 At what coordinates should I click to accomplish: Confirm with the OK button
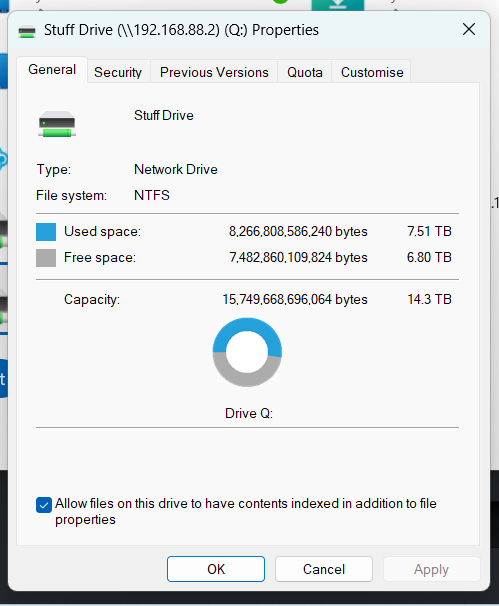point(216,569)
